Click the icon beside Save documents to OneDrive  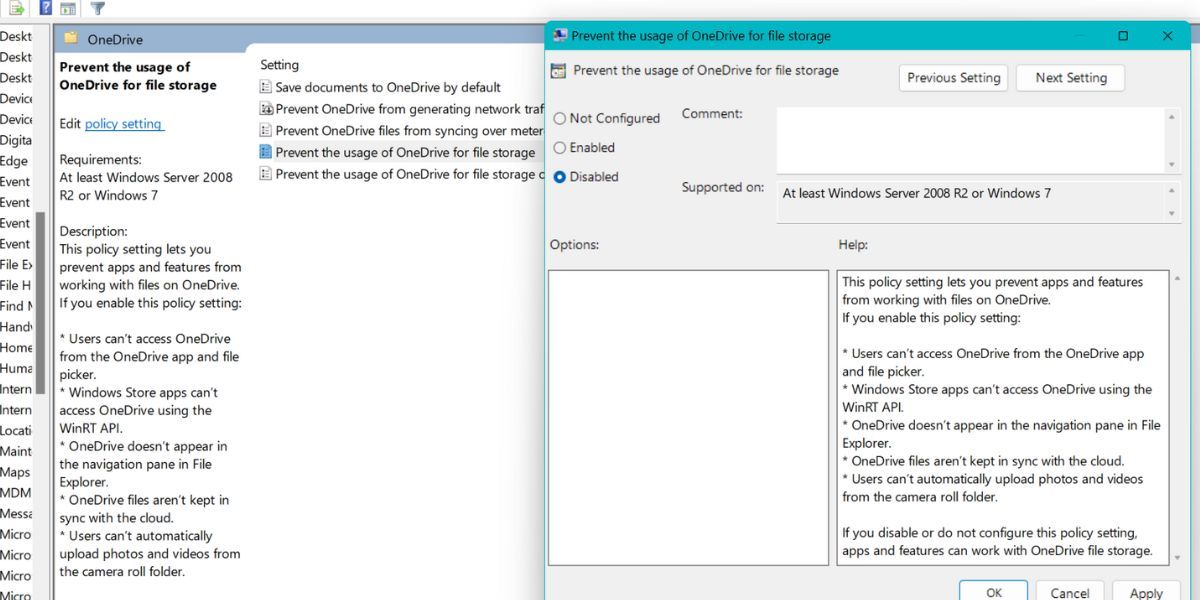(x=266, y=87)
